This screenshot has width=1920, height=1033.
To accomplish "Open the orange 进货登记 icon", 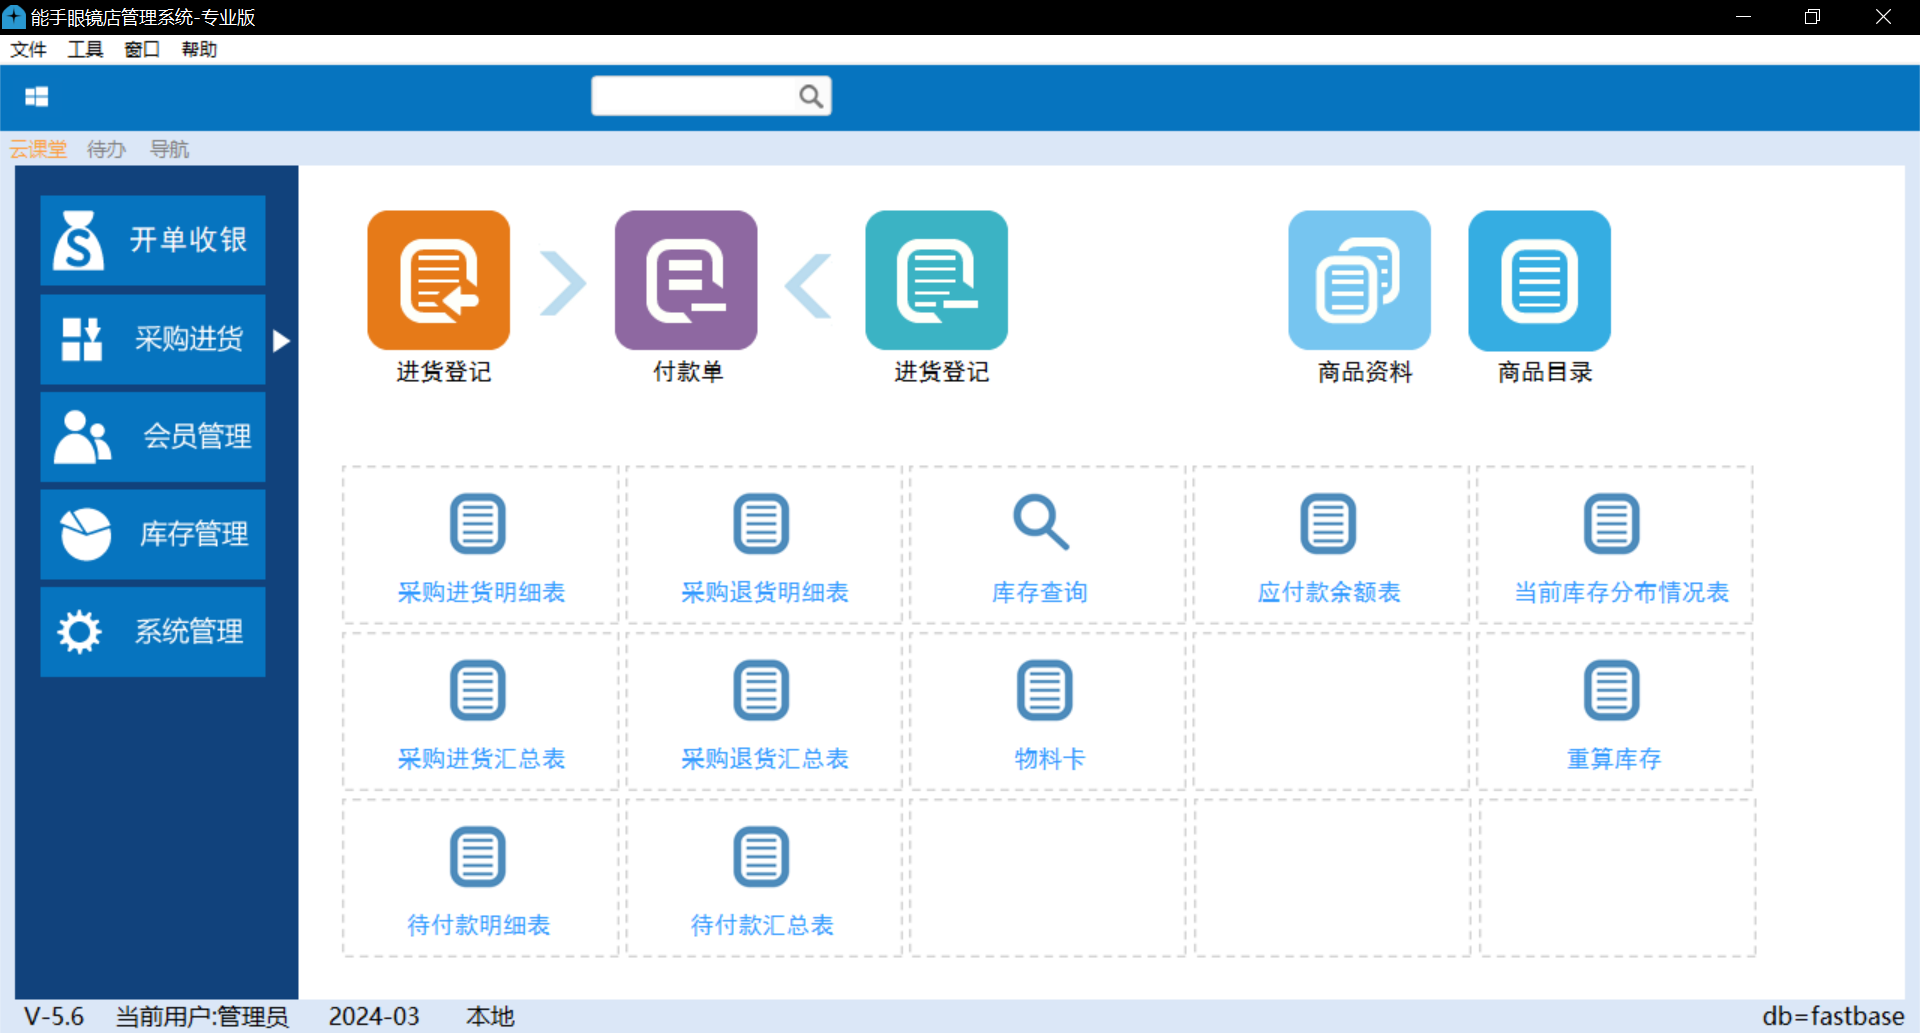I will pos(439,280).
